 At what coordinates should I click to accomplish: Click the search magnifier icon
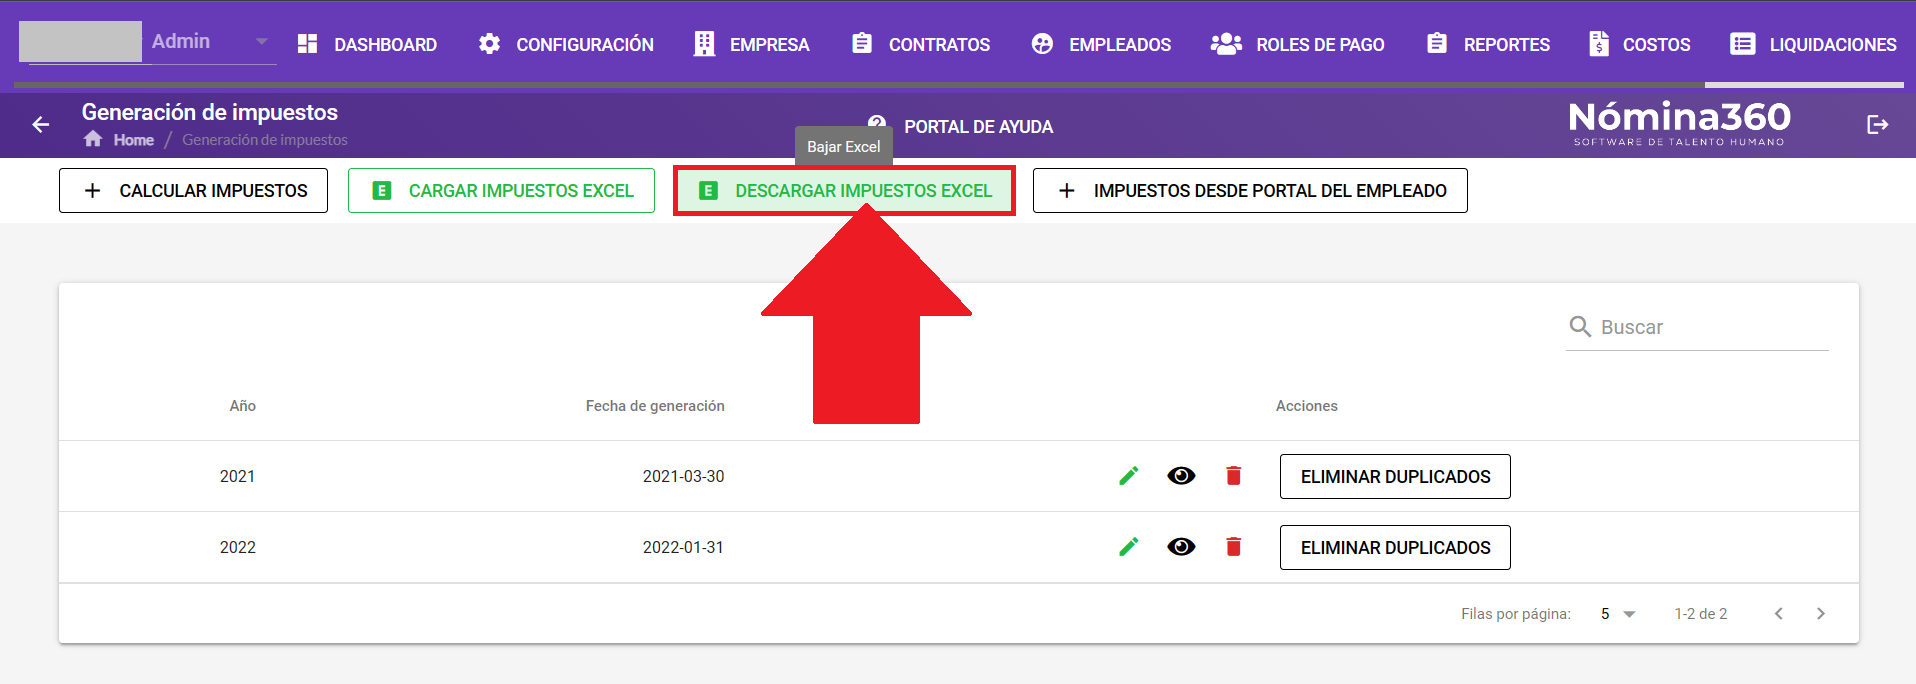tap(1580, 327)
